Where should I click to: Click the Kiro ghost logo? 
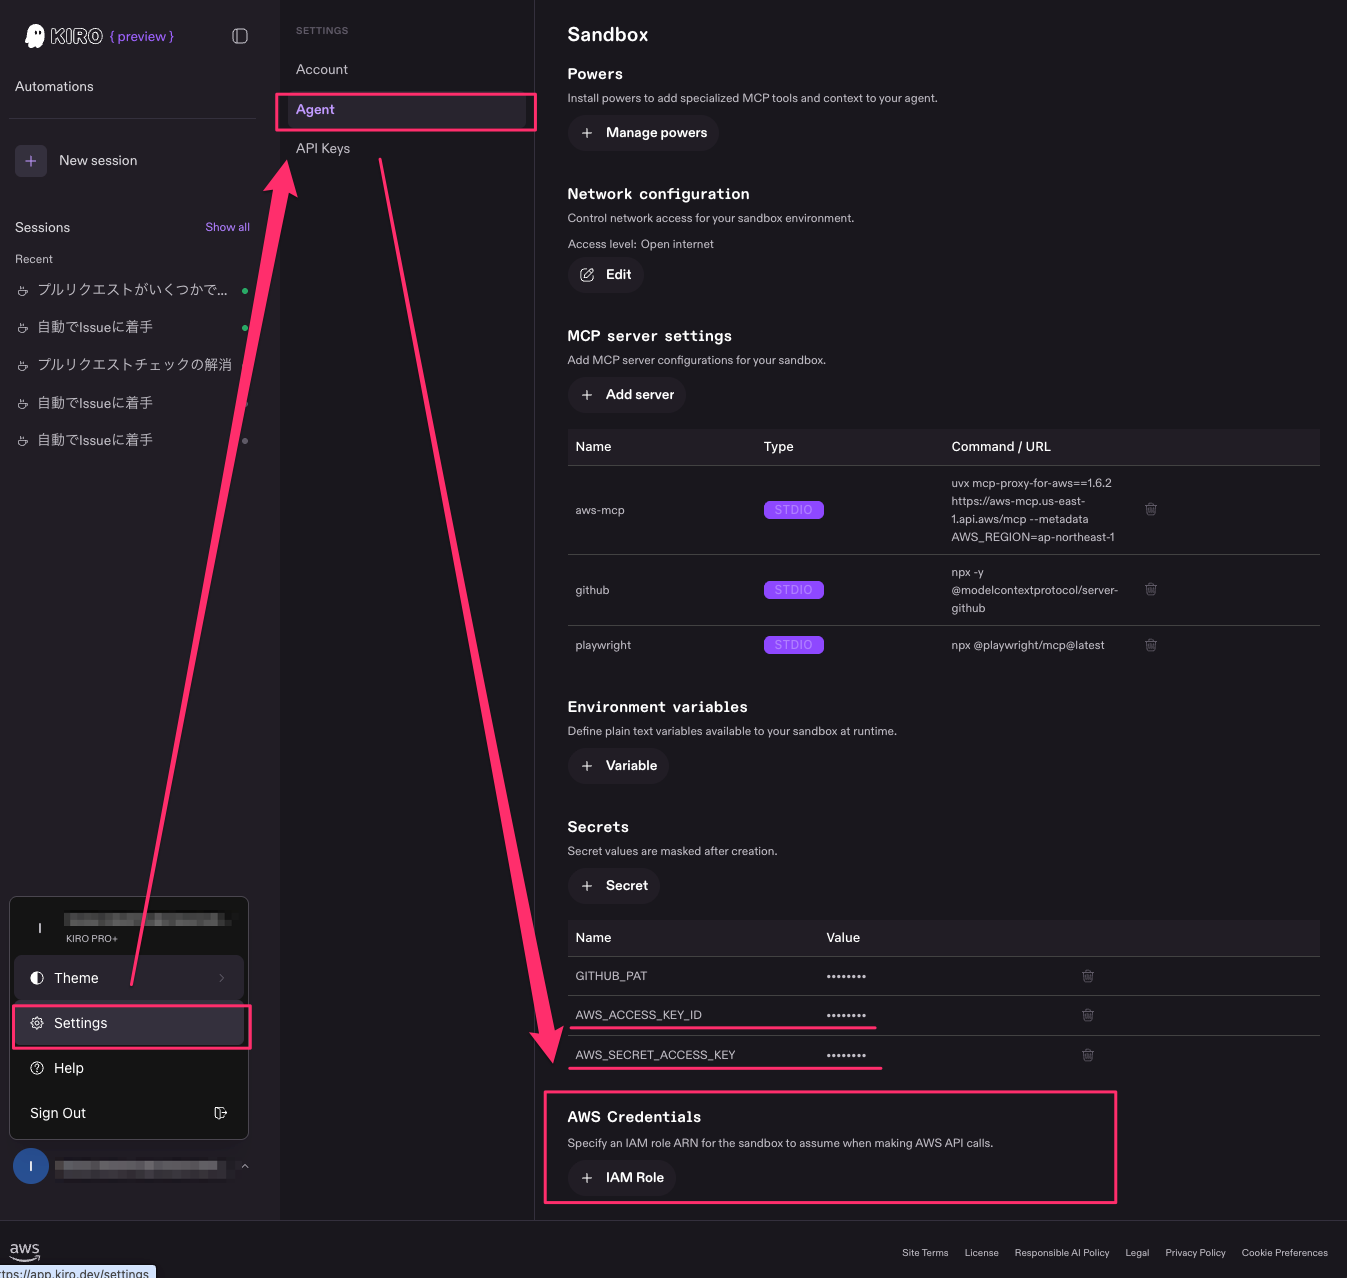[x=35, y=36]
